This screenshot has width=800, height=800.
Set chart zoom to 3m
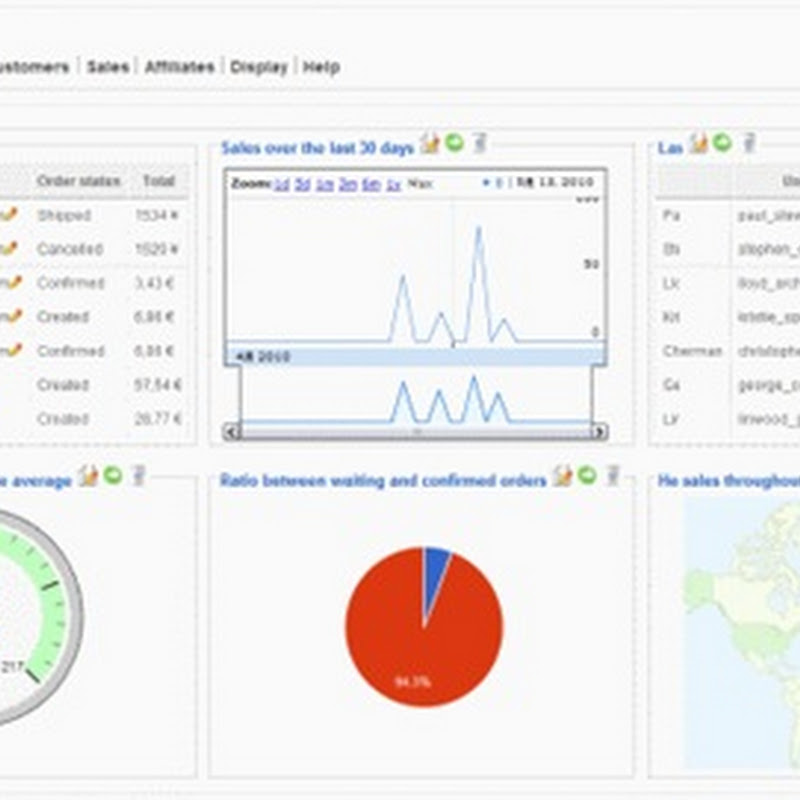click(x=347, y=184)
